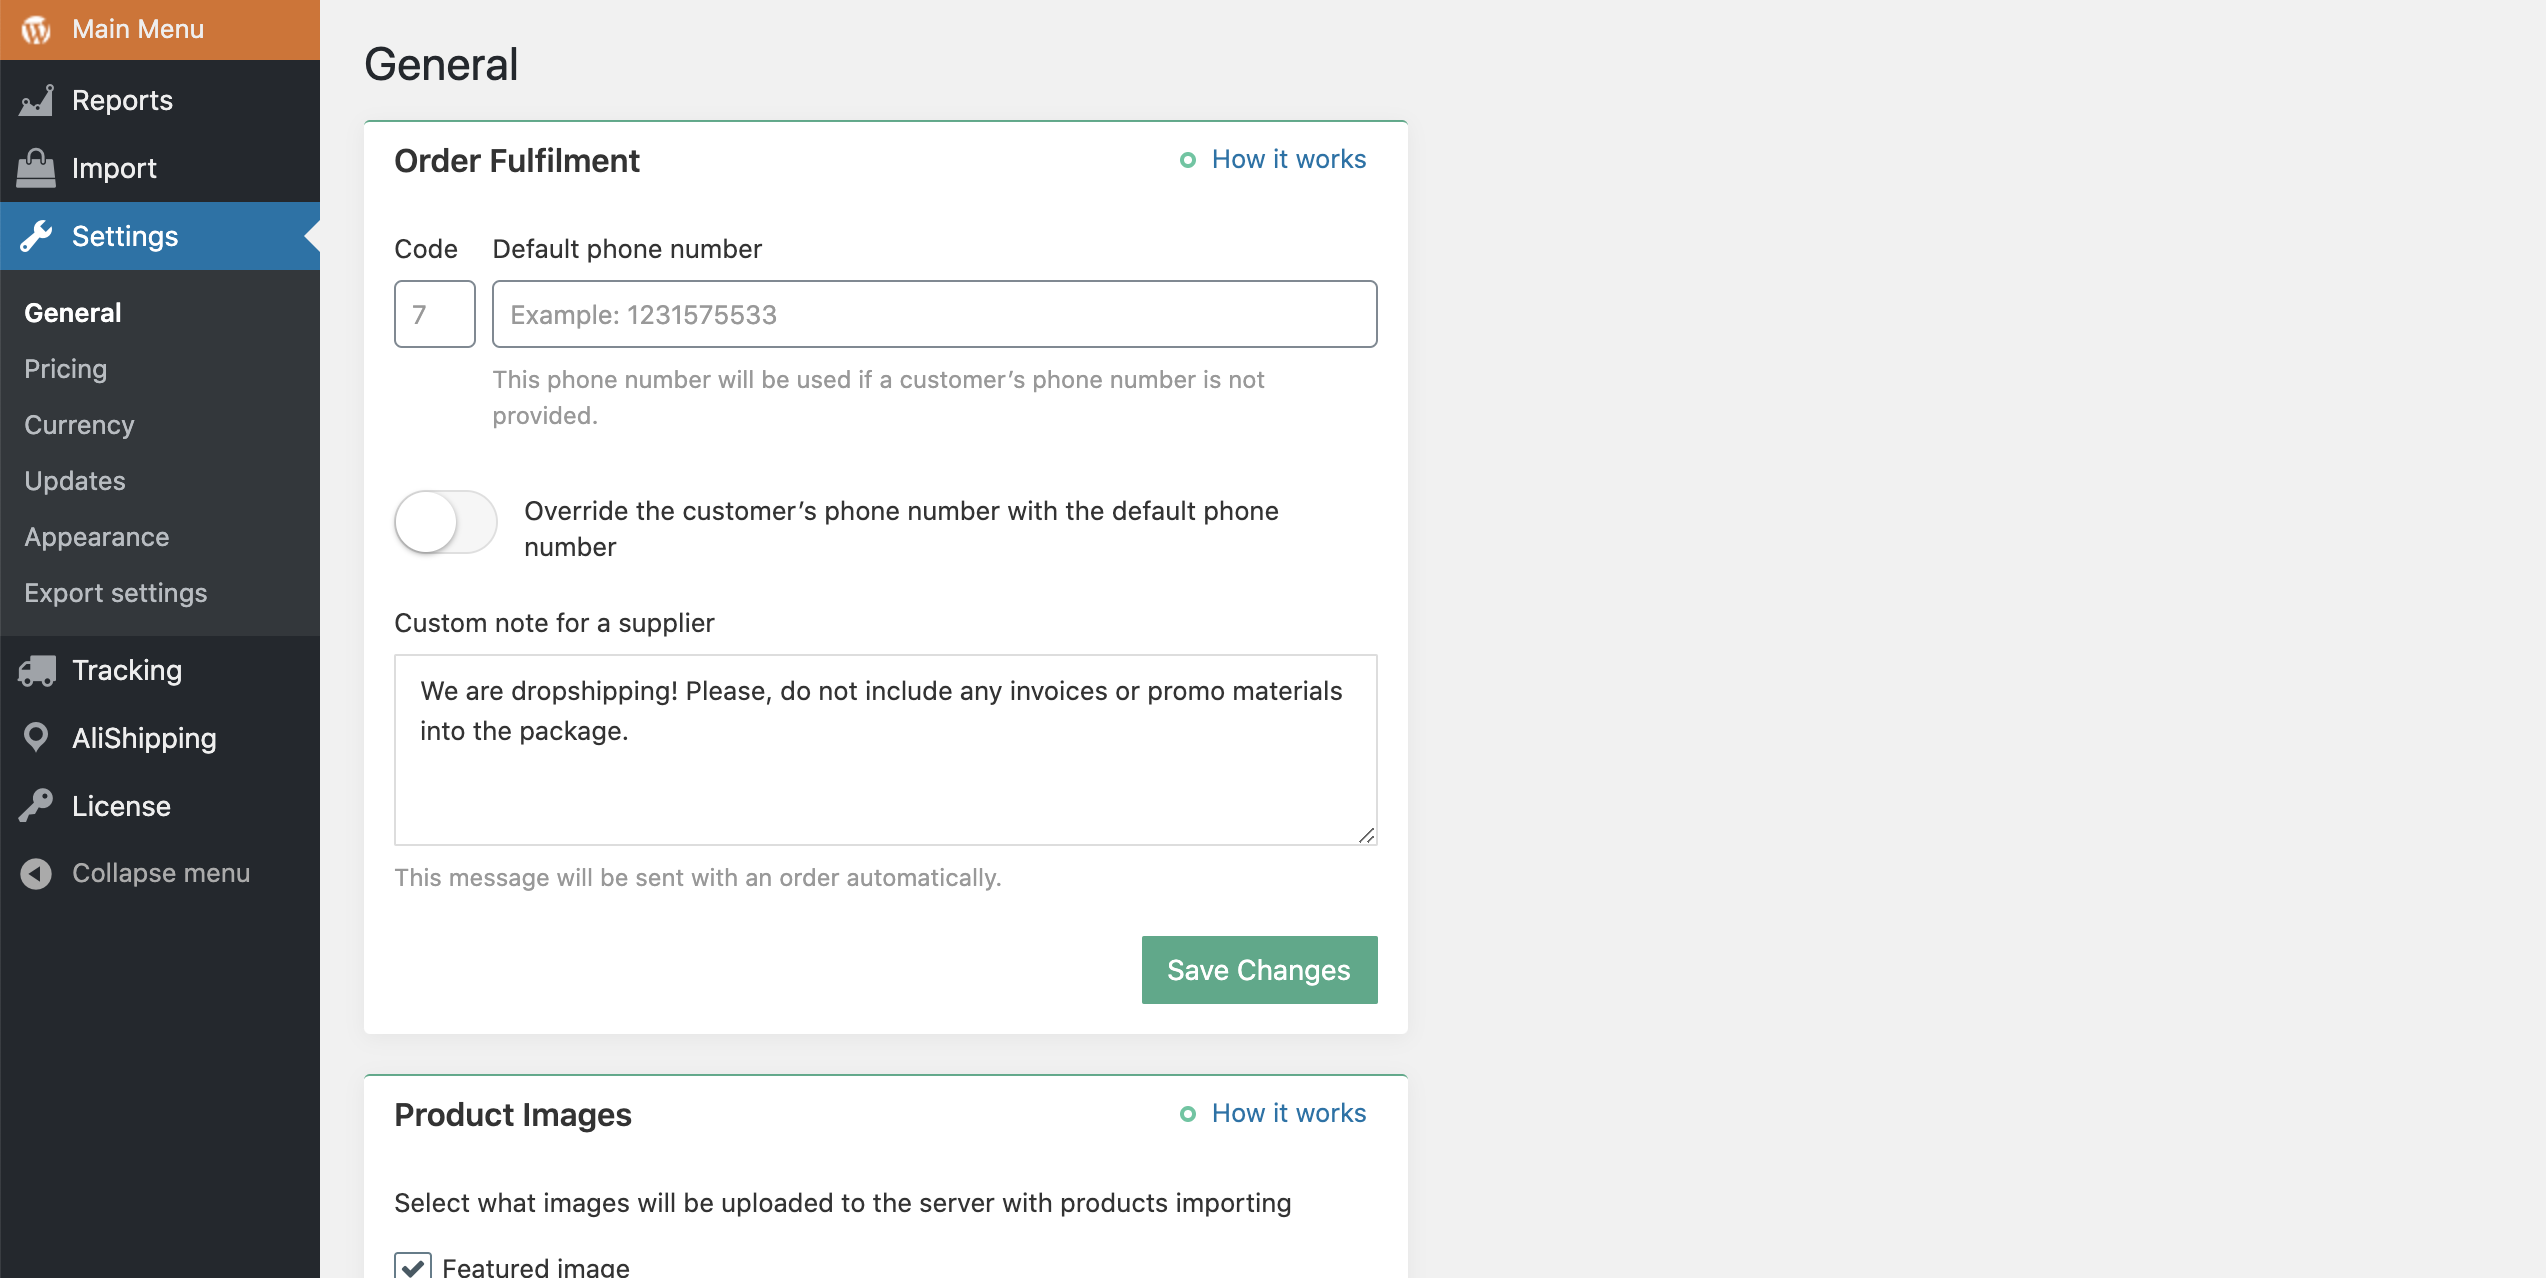
Task: Toggle override customer's phone number switch
Action: pyautogui.click(x=446, y=522)
